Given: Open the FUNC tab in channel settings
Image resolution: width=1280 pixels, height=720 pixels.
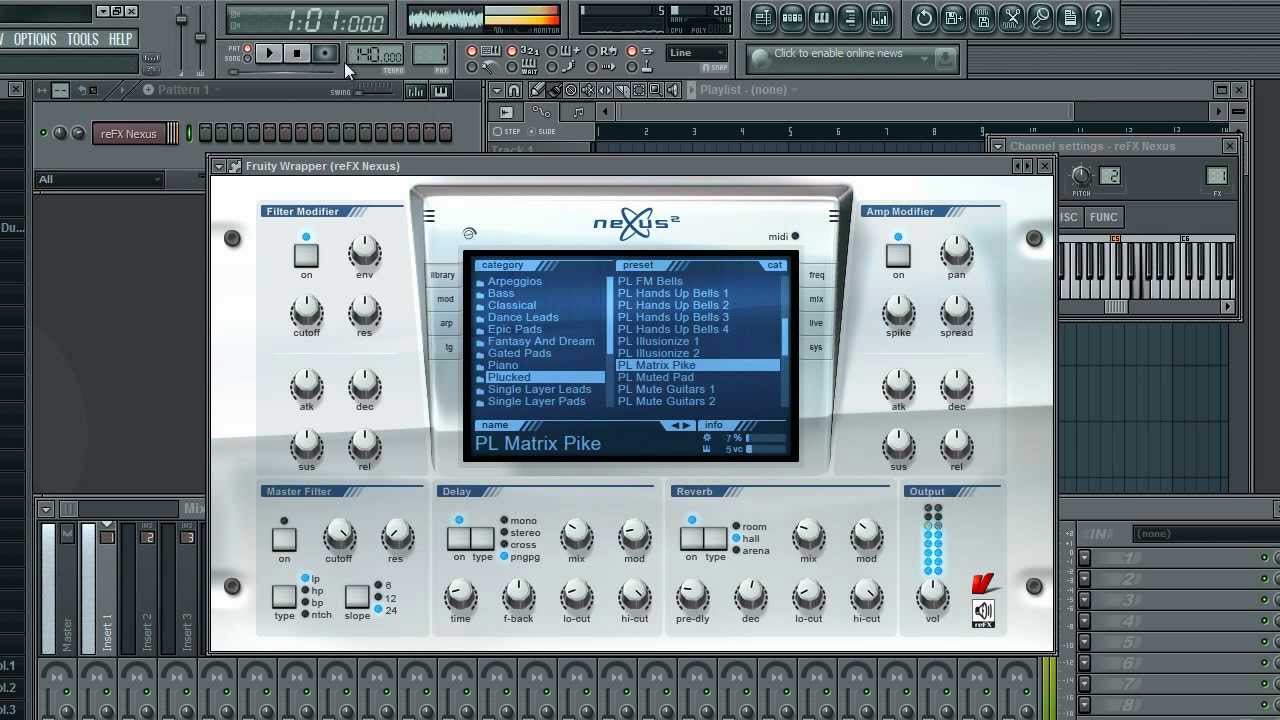Looking at the screenshot, I should (x=1104, y=217).
